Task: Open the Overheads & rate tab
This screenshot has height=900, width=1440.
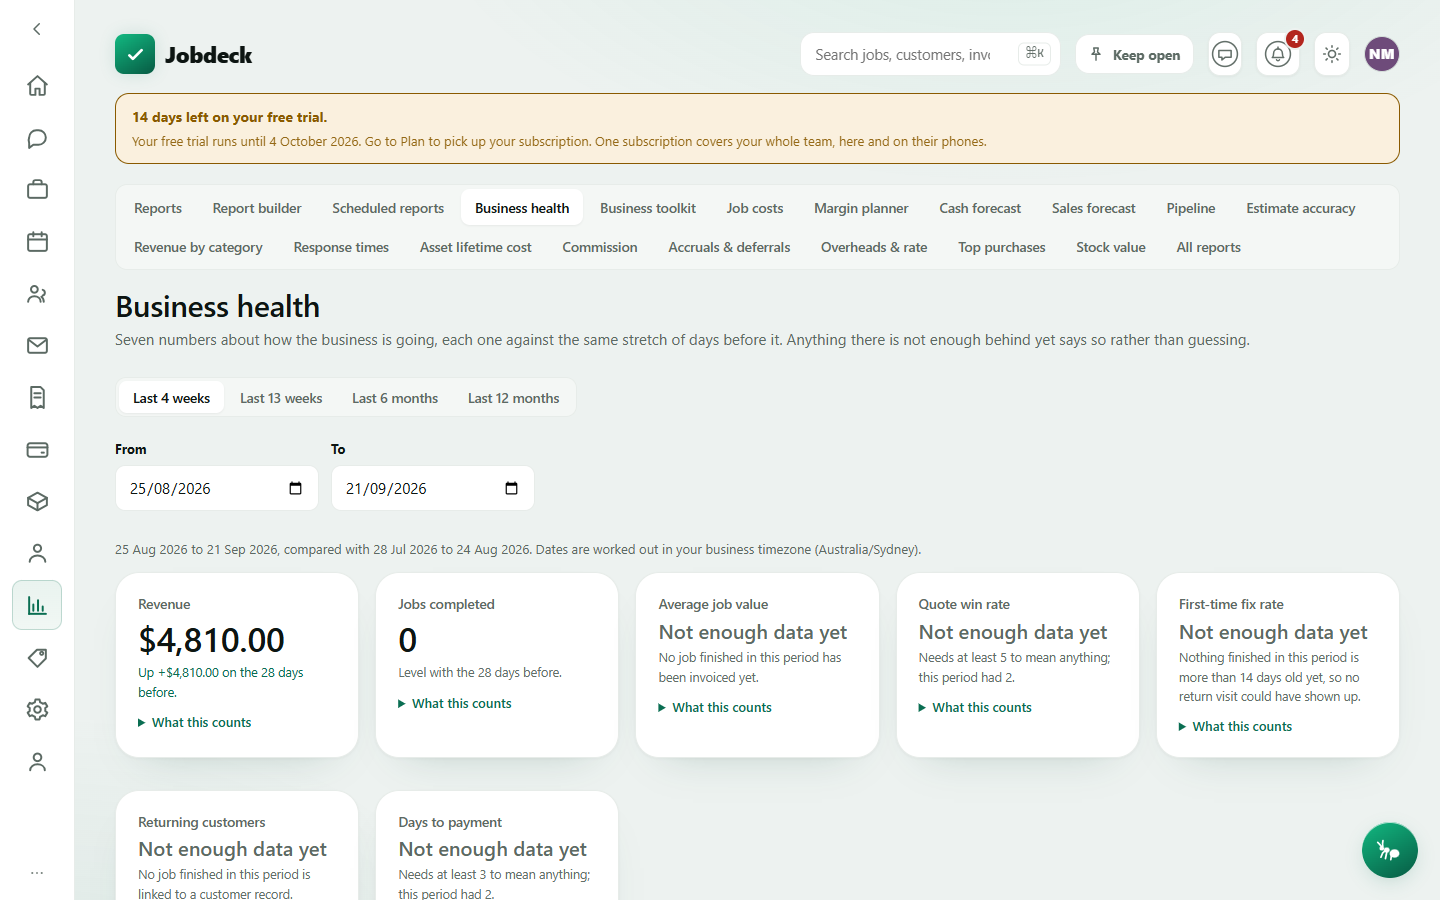Action: 874,247
